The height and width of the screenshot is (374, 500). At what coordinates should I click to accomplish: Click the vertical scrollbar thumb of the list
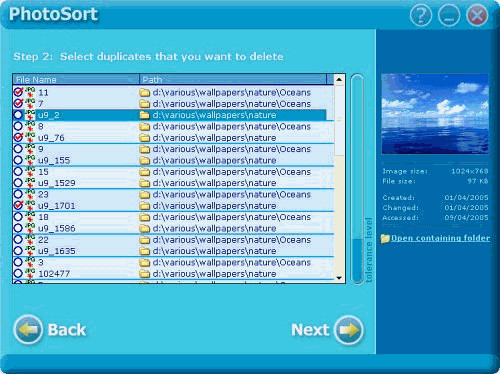(x=339, y=120)
